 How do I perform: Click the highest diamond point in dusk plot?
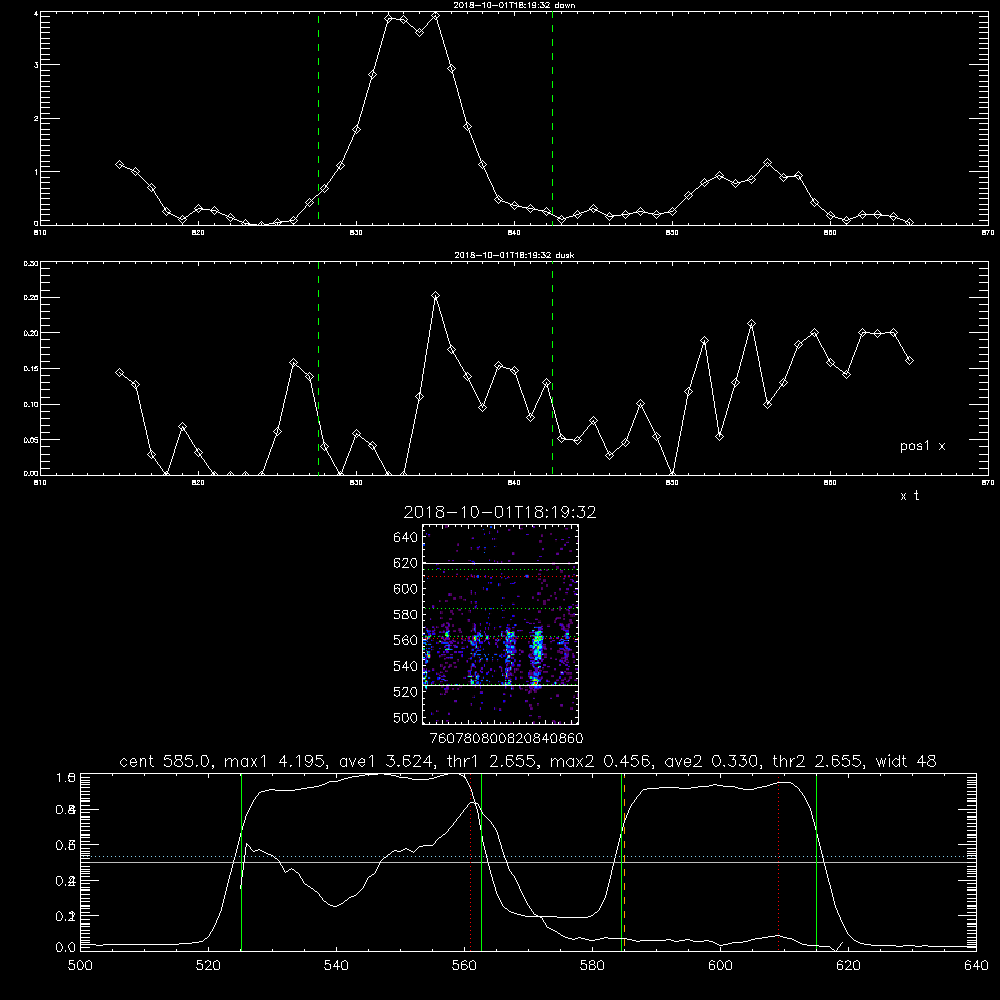[436, 296]
